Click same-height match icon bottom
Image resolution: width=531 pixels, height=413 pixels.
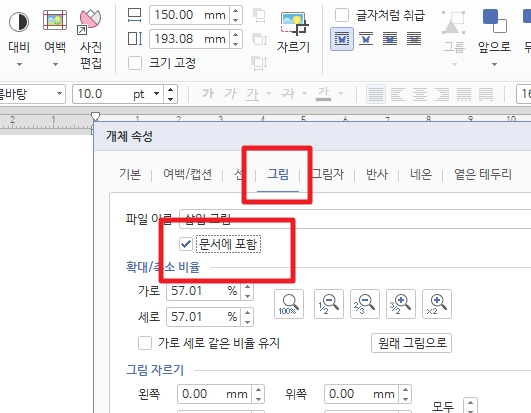pyautogui.click(x=259, y=63)
